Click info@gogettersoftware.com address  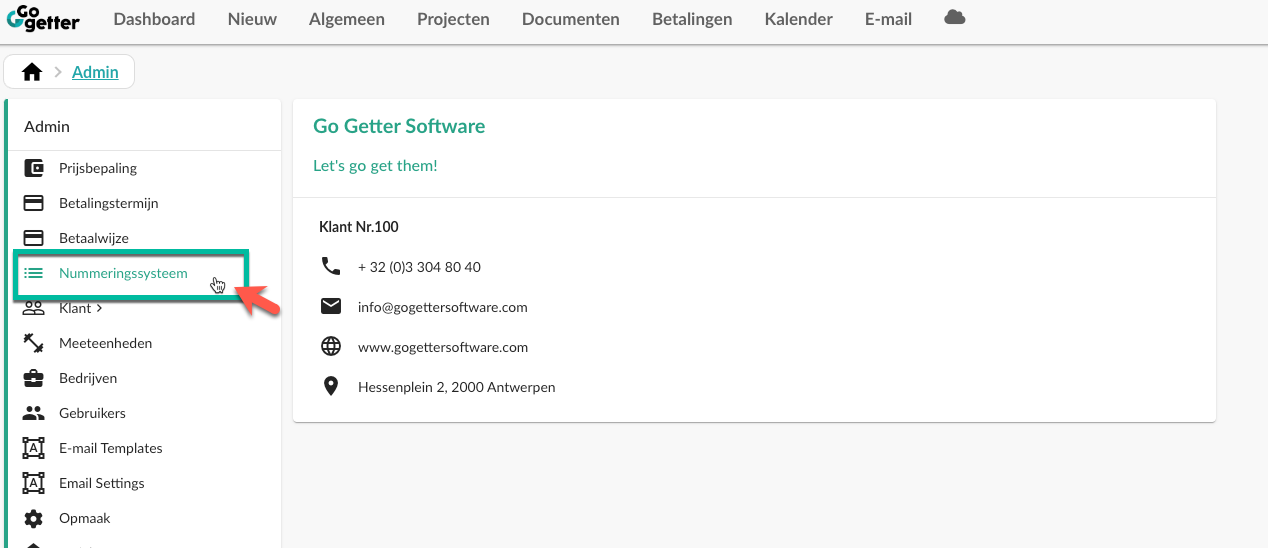443,307
